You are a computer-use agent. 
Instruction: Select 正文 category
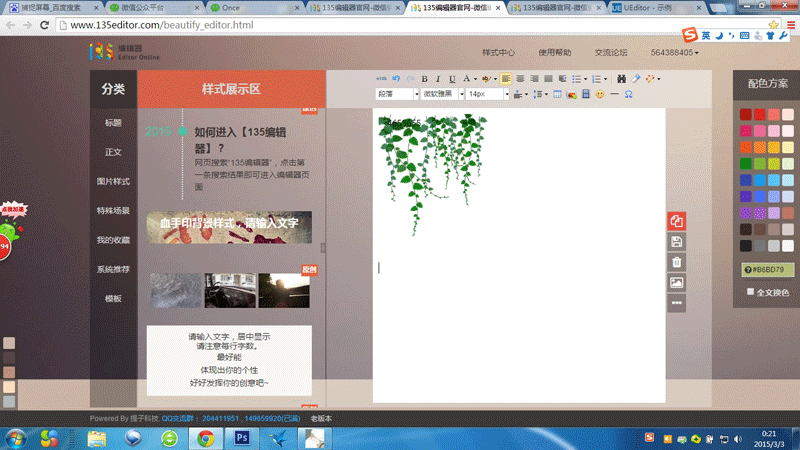point(113,152)
